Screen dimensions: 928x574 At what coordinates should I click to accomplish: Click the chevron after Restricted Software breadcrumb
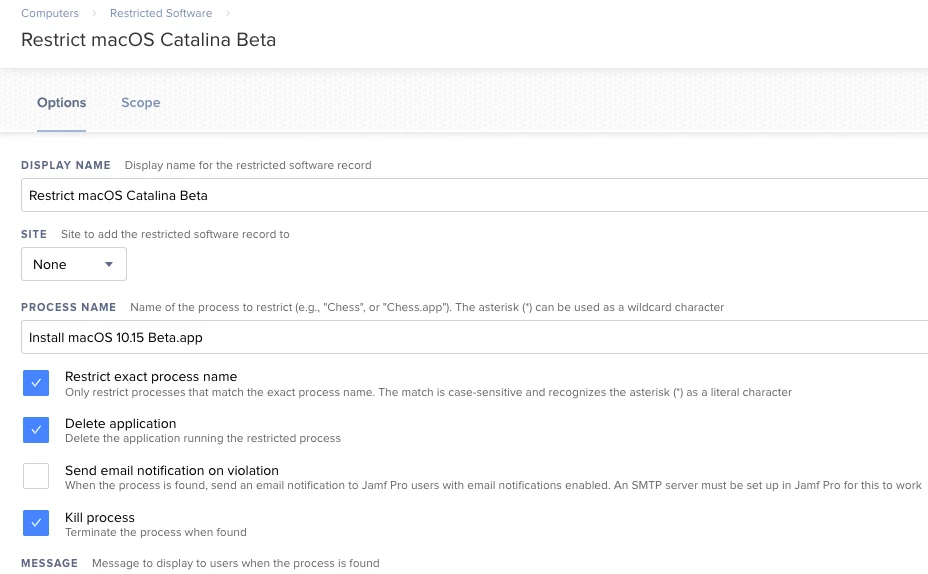(x=228, y=13)
